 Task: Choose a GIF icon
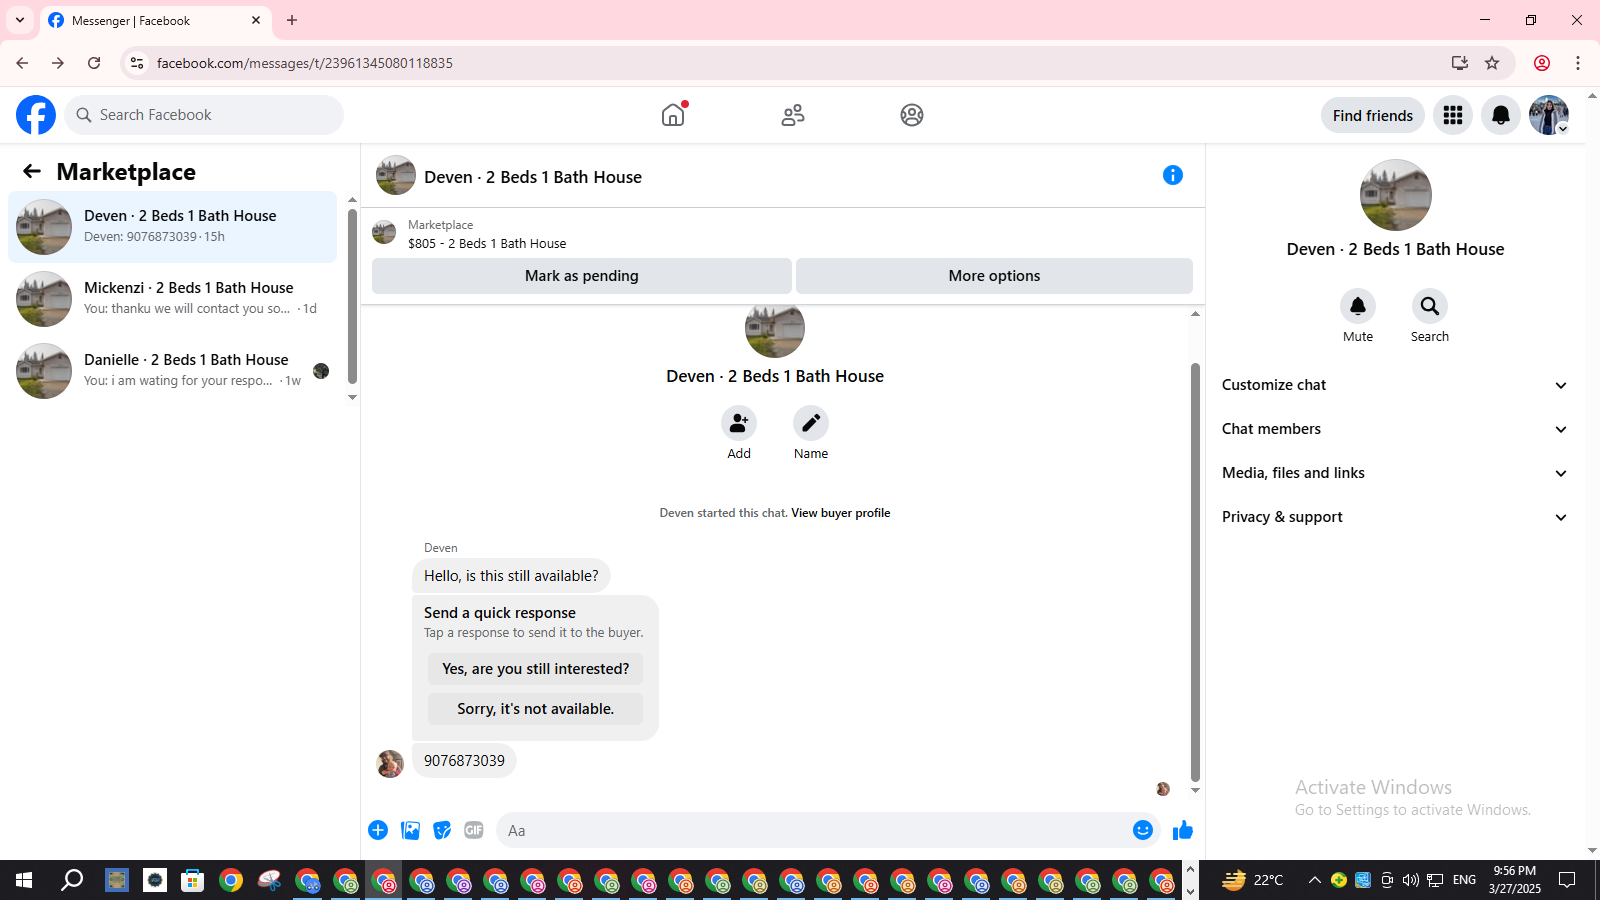tap(474, 830)
